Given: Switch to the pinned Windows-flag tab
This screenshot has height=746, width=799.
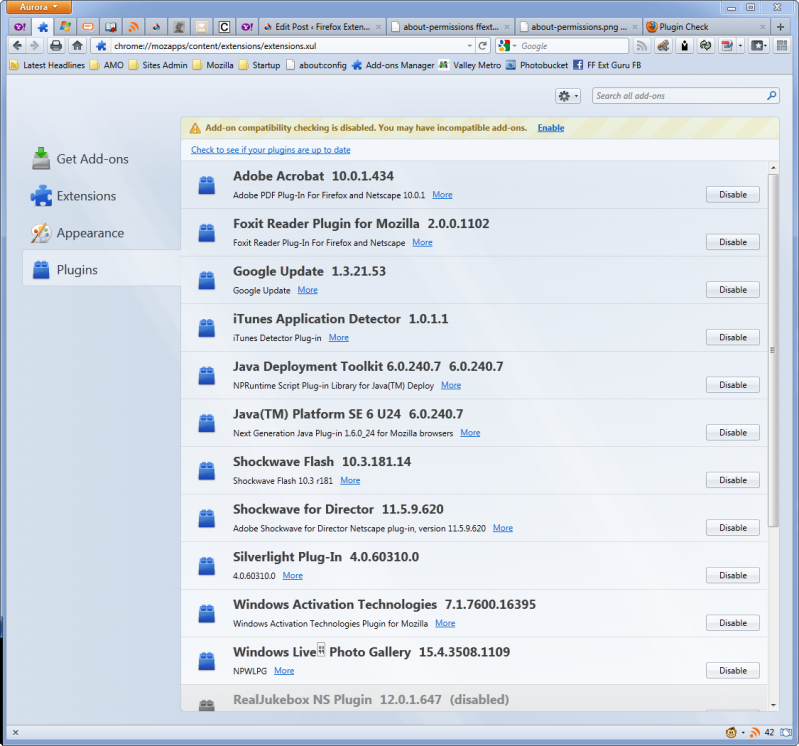Looking at the screenshot, I should coord(65,27).
